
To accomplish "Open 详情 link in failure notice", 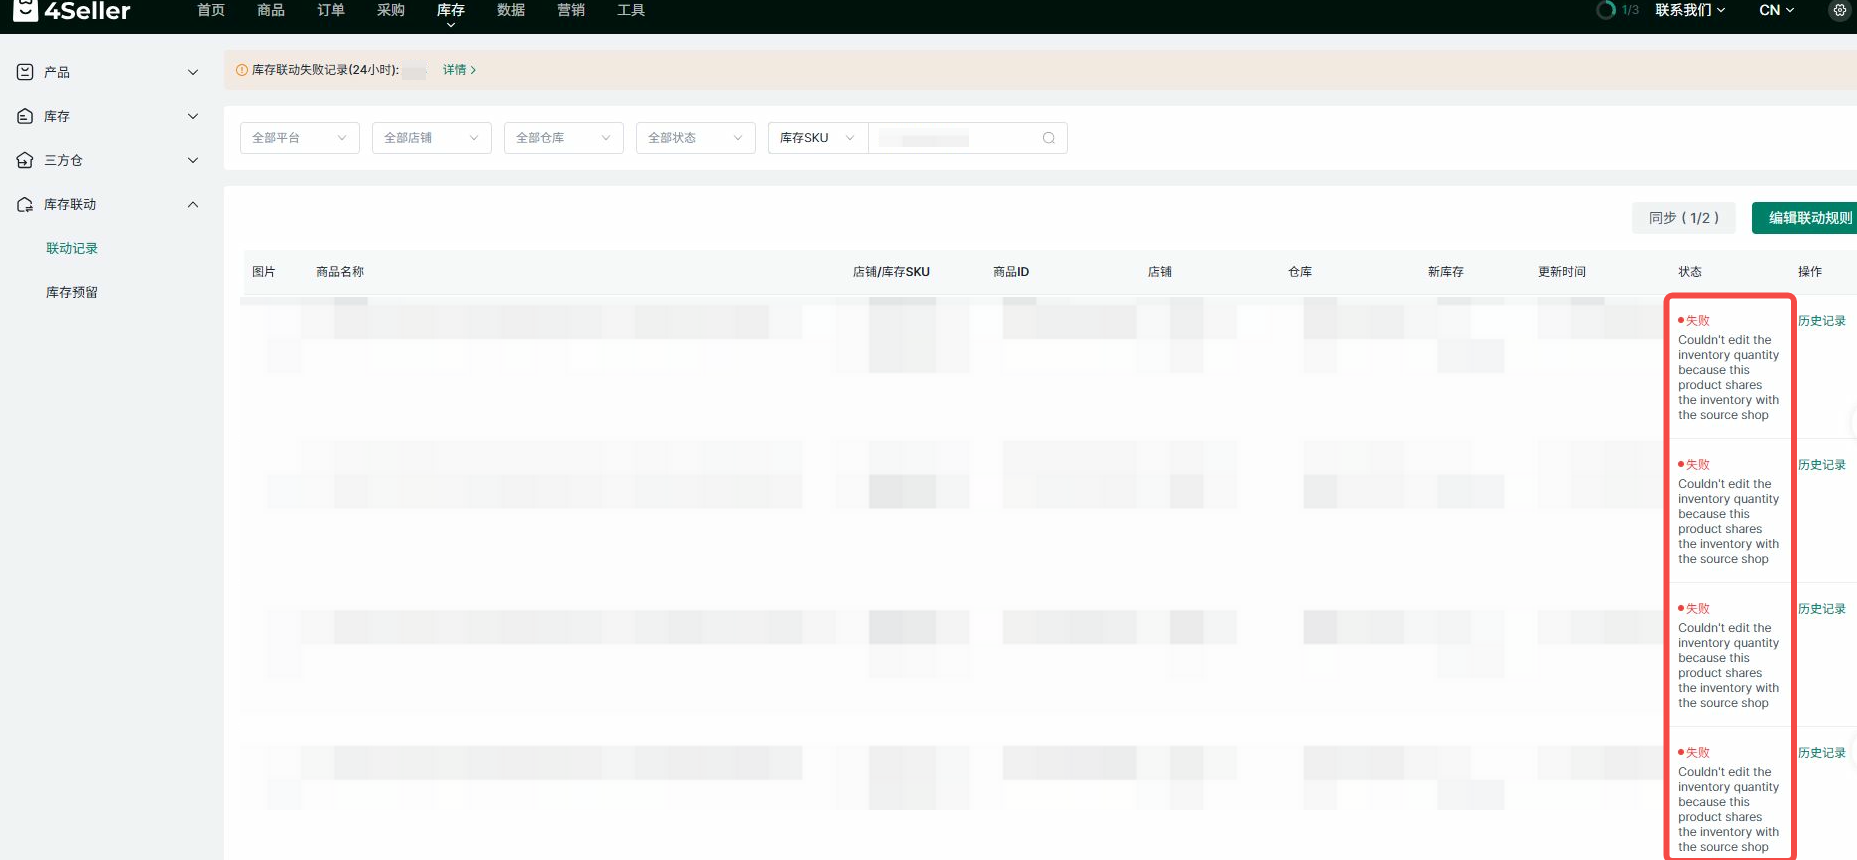I will (x=458, y=70).
